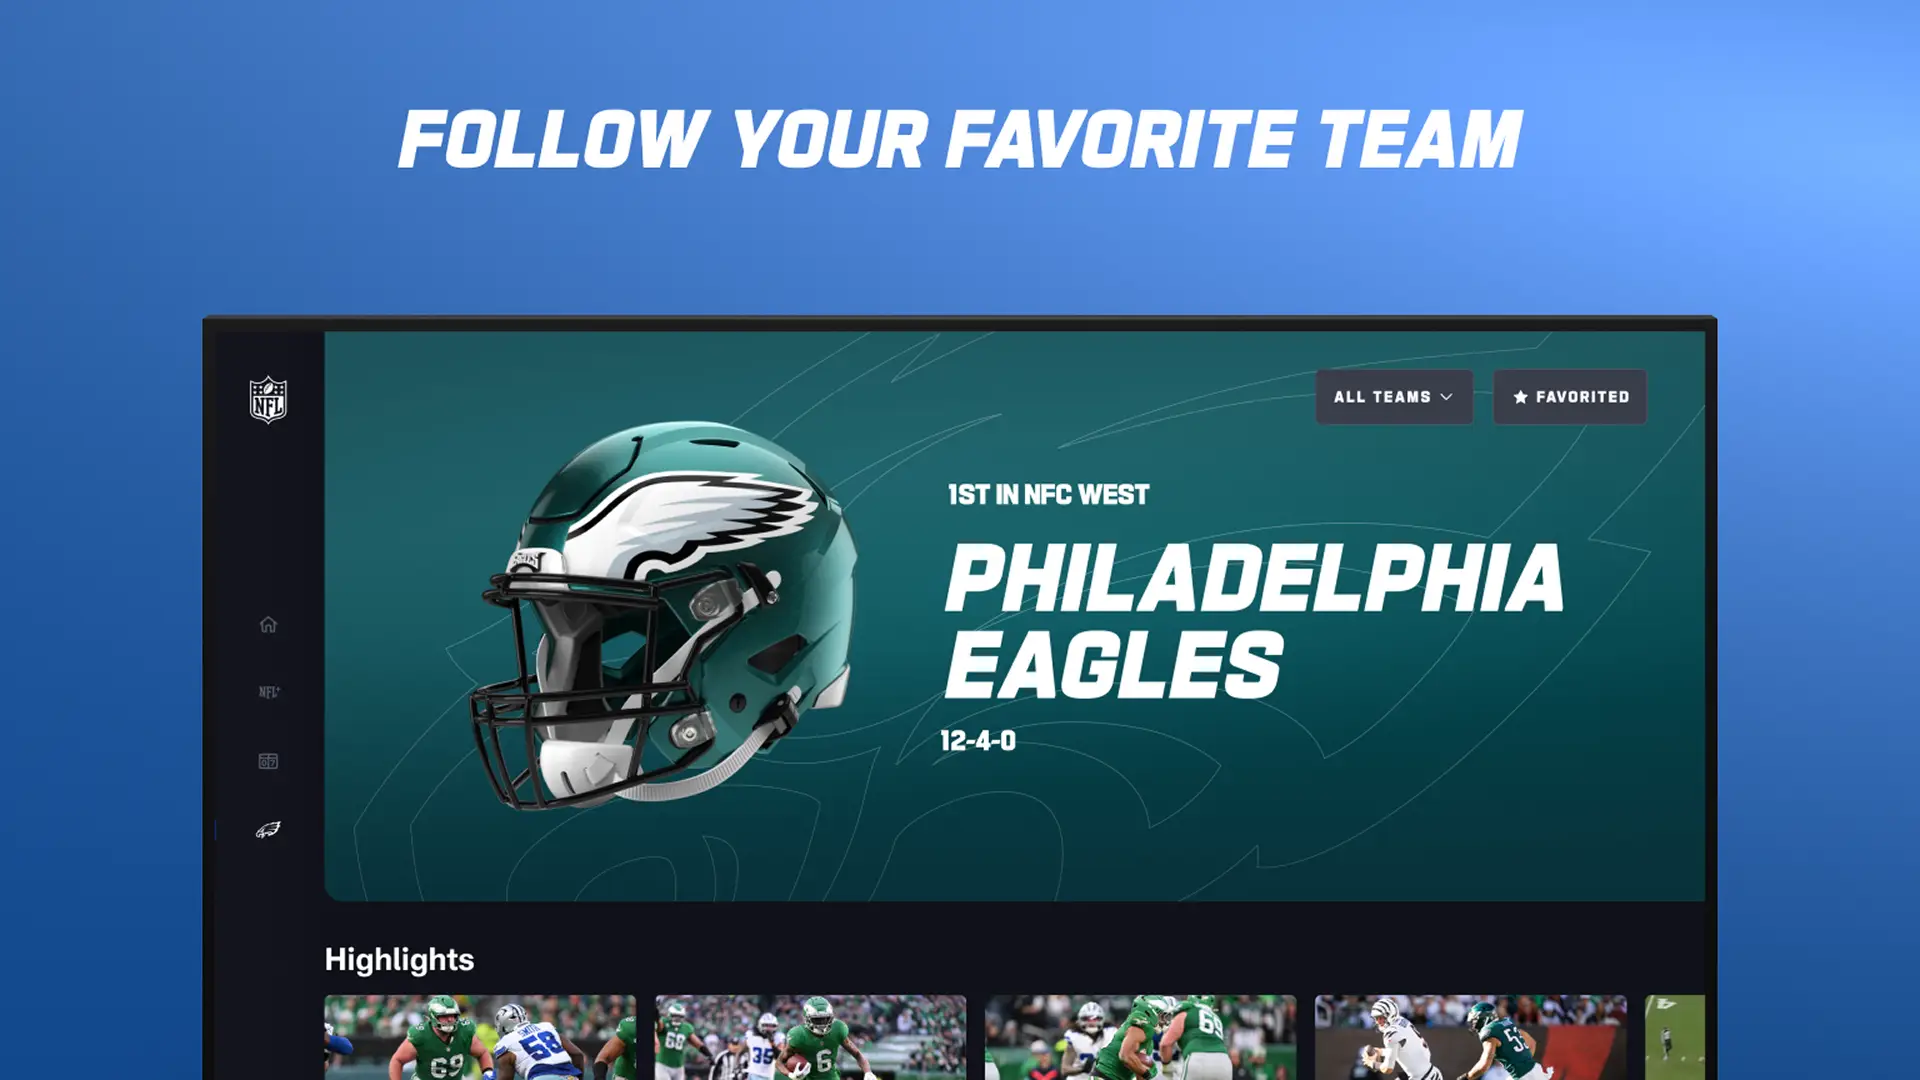Screen dimensions: 1920x1080
Task: Open second highlight with Eagles runner number 6
Action: point(811,1037)
